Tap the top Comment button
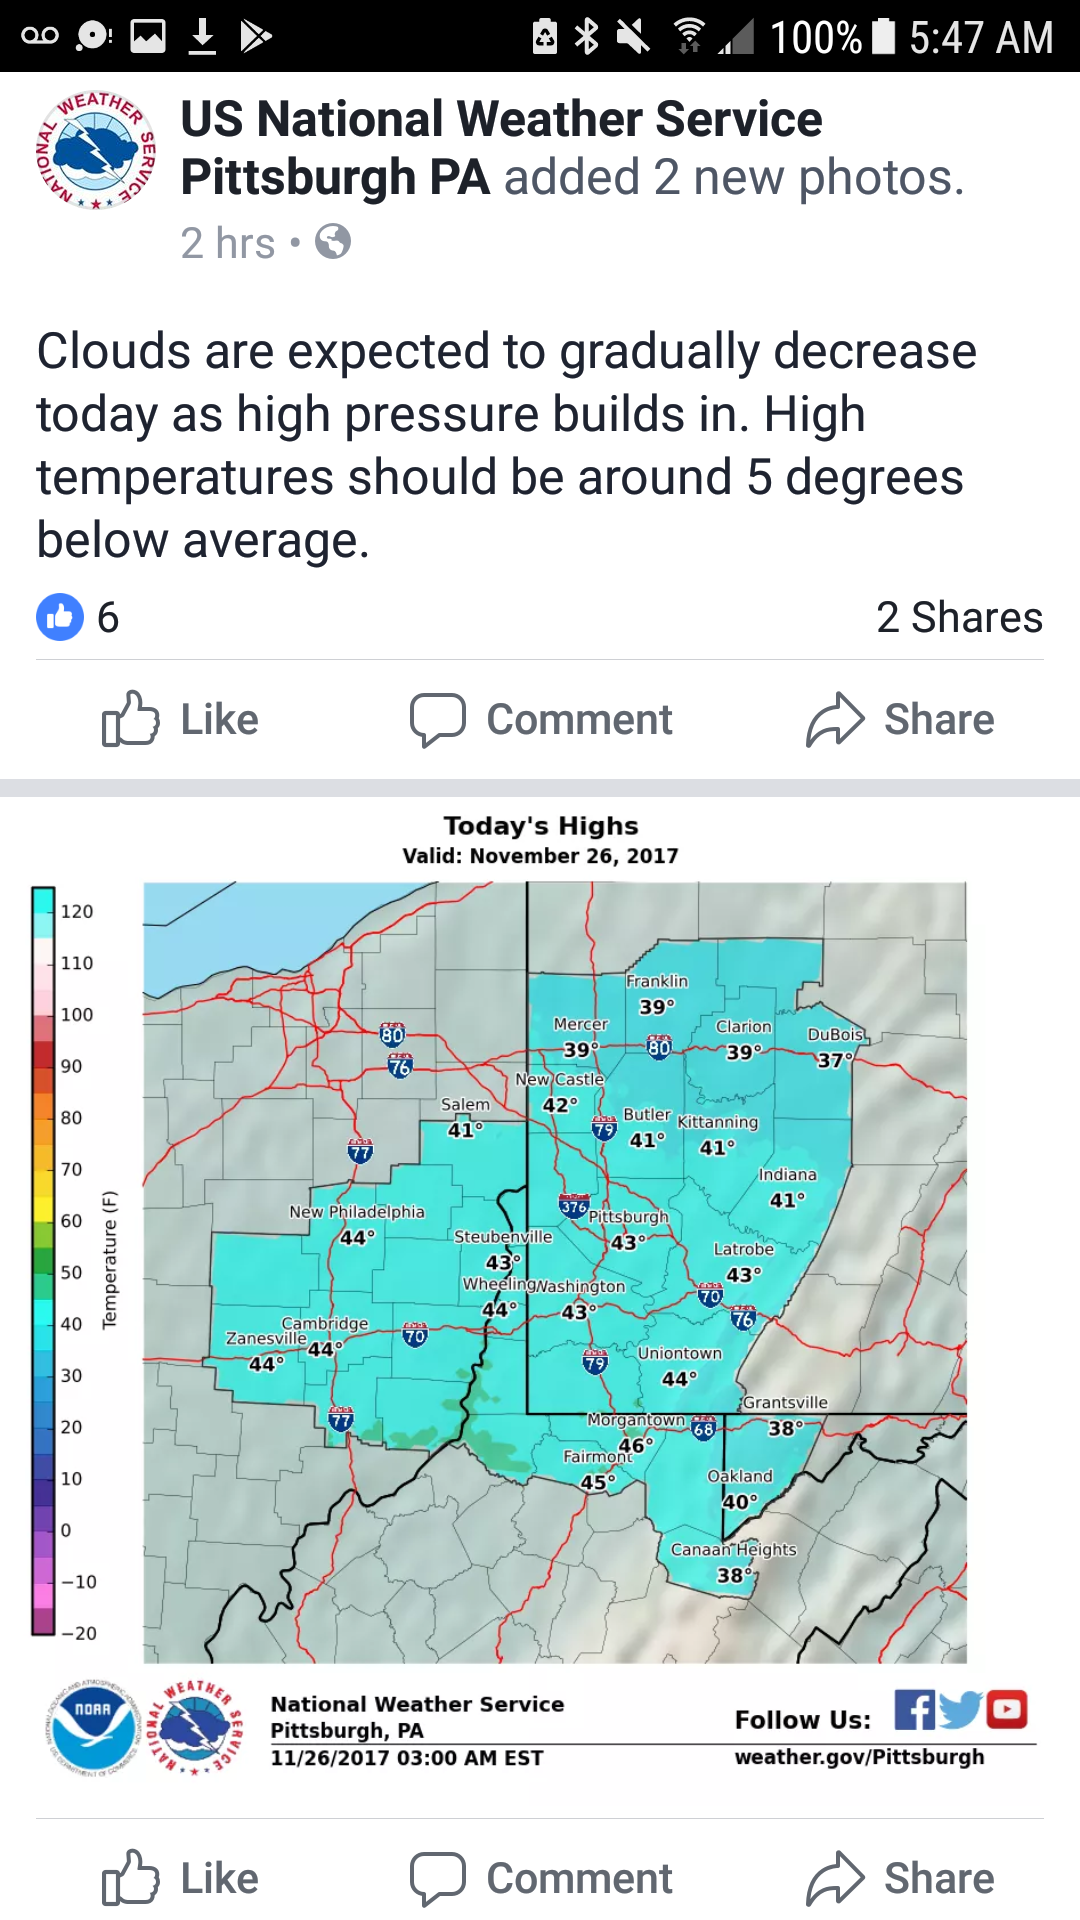Image resolution: width=1080 pixels, height=1920 pixels. [541, 719]
